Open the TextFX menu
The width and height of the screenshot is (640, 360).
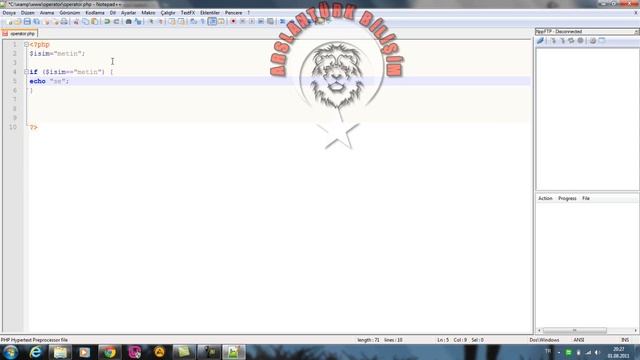[x=188, y=13]
